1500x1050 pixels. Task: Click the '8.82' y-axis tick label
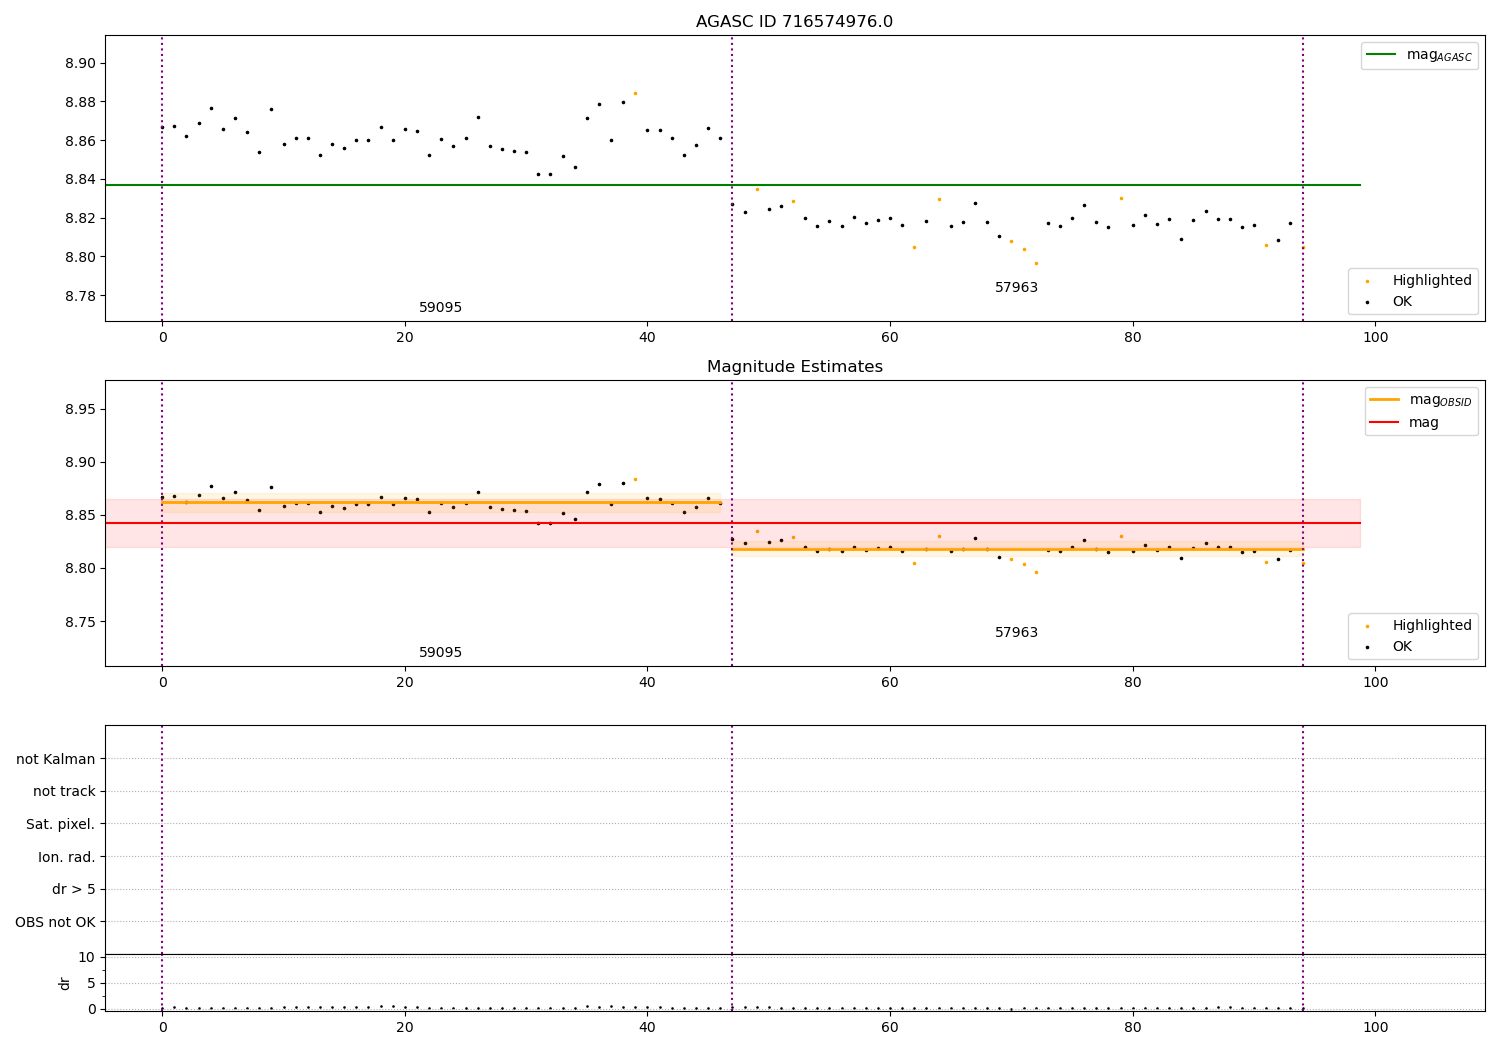(x=81, y=218)
